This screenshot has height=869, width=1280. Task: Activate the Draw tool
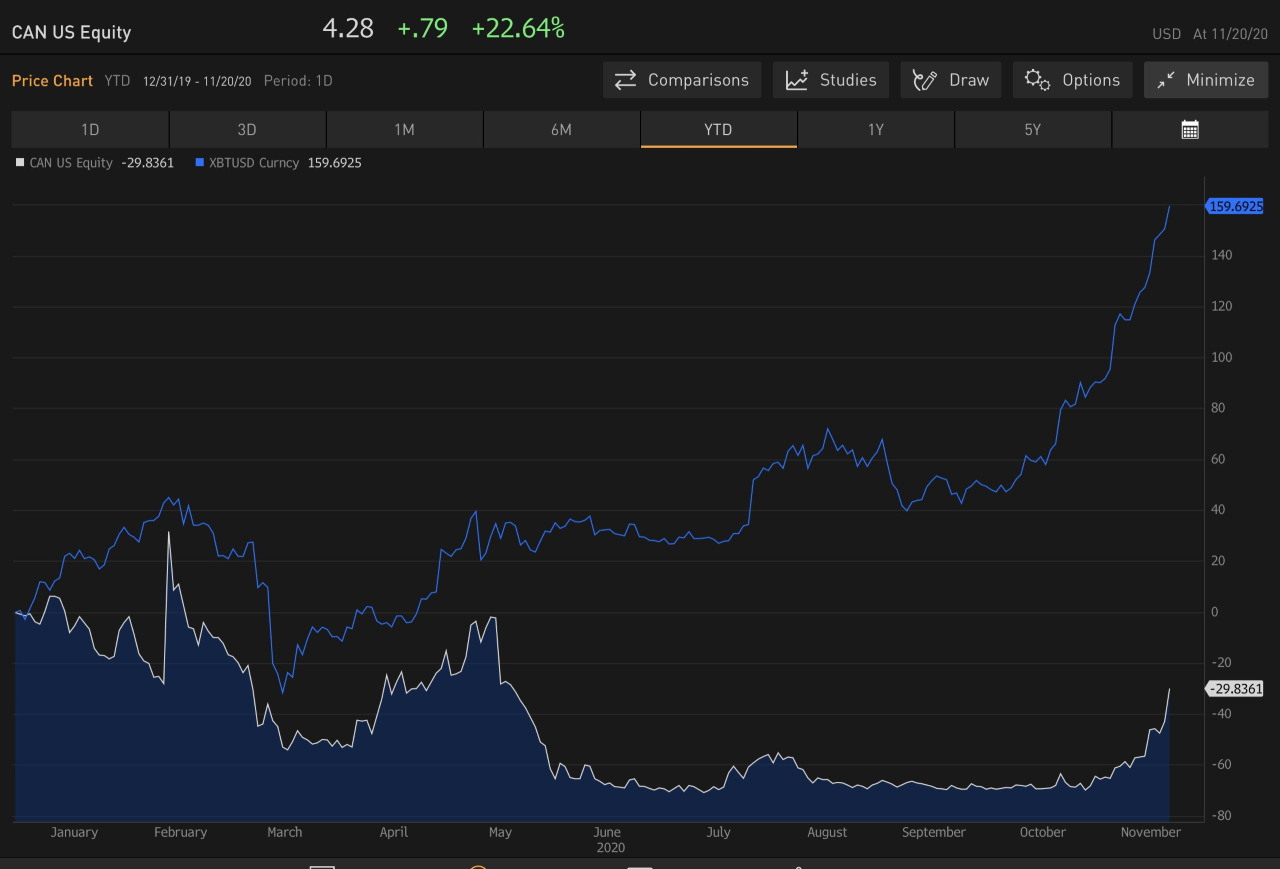click(x=951, y=80)
